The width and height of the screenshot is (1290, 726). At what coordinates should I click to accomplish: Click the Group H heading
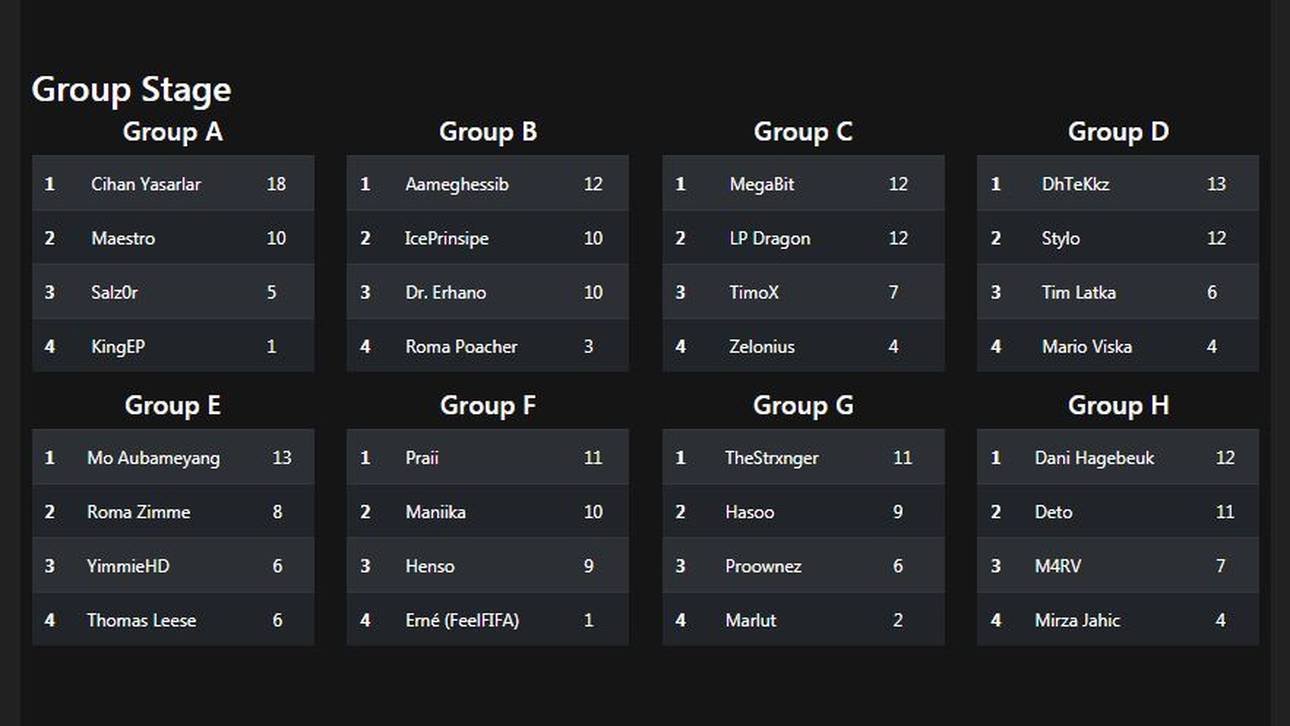(x=1118, y=406)
